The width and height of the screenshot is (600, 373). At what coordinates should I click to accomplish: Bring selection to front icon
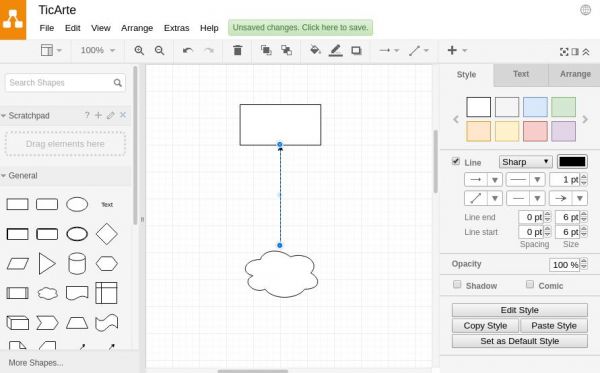coord(266,50)
